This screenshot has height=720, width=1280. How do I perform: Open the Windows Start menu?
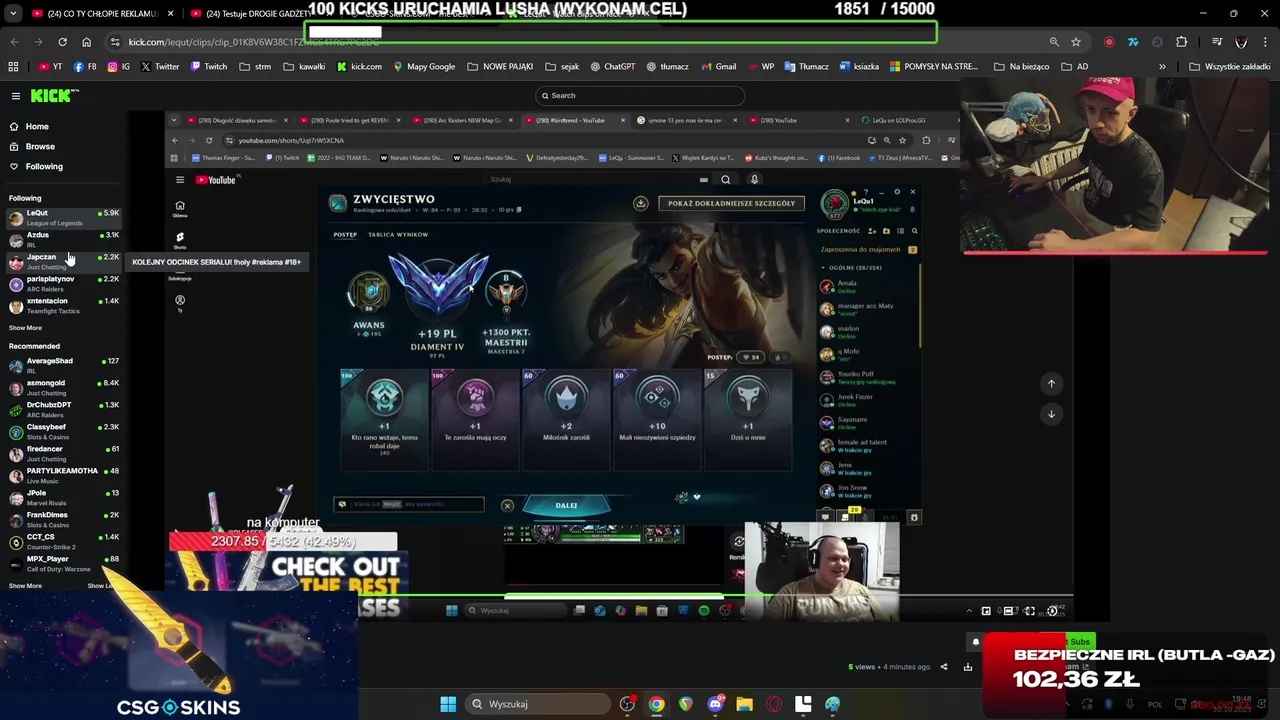pos(448,704)
